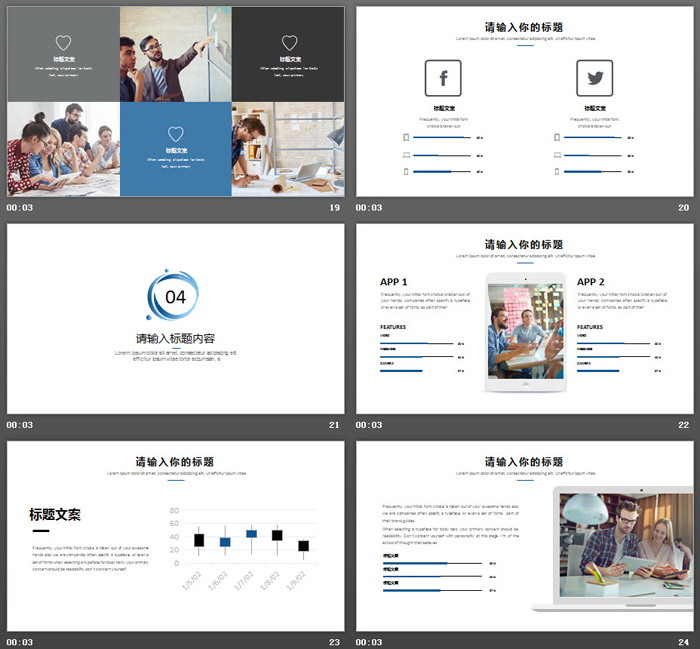The image size is (700, 649).
Task: Click slide number 19 label
Action: pos(334,208)
